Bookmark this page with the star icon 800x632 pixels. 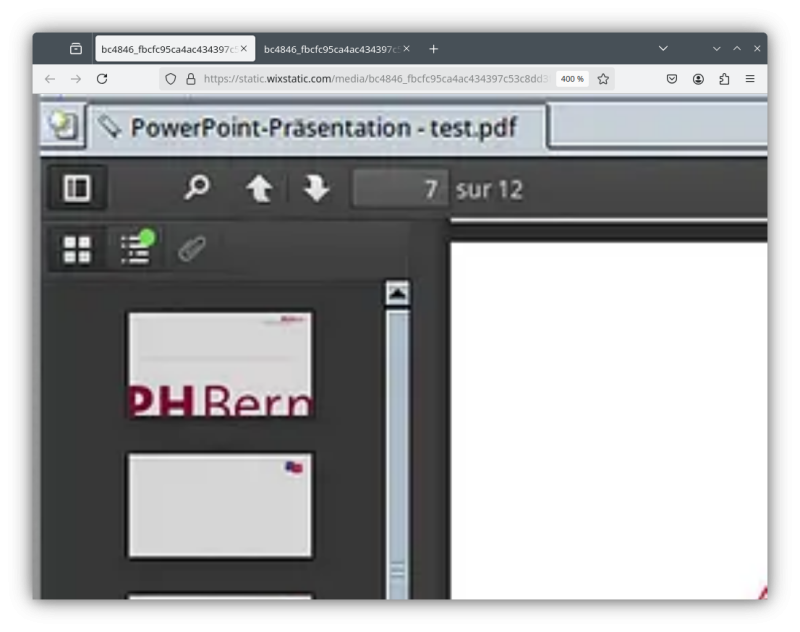(603, 79)
